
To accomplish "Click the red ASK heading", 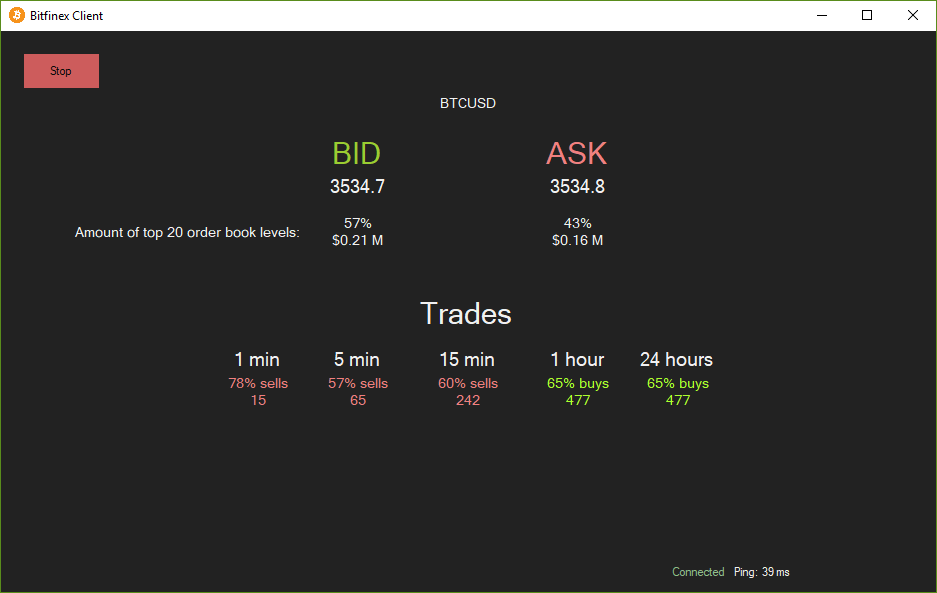I will 577,154.
